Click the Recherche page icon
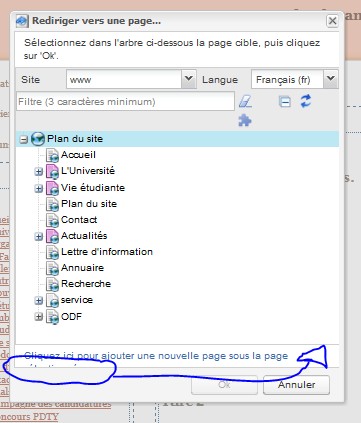The height and width of the screenshot is (423, 361). (x=52, y=284)
